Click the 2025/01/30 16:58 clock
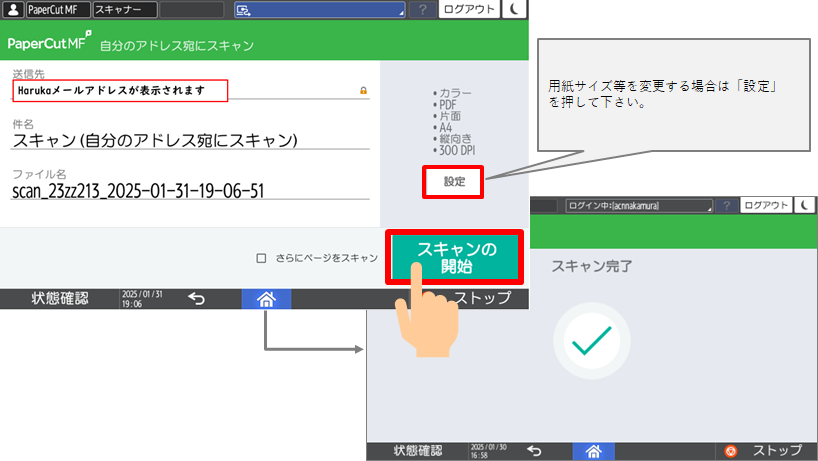The height and width of the screenshot is (461, 818). (x=488, y=451)
